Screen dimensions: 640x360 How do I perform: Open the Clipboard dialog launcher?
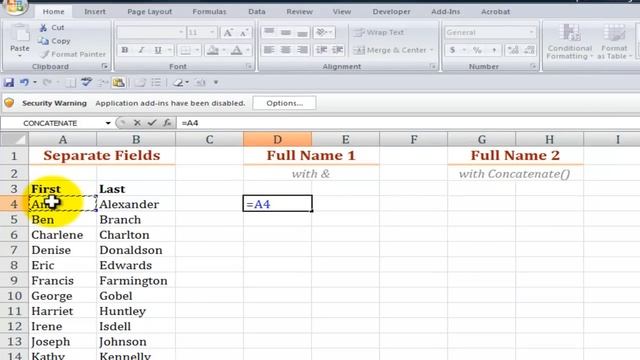click(104, 66)
